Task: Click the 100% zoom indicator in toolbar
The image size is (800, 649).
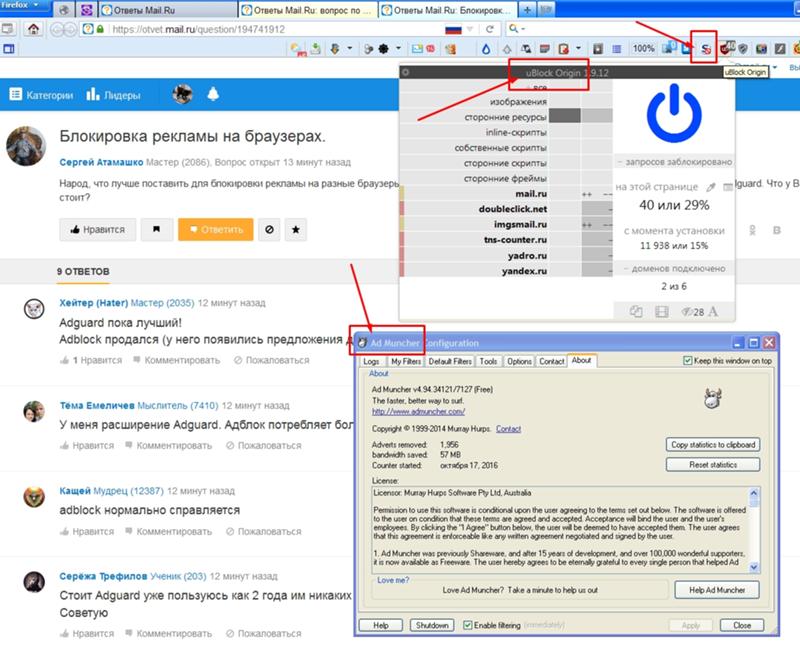Action: 643,48
